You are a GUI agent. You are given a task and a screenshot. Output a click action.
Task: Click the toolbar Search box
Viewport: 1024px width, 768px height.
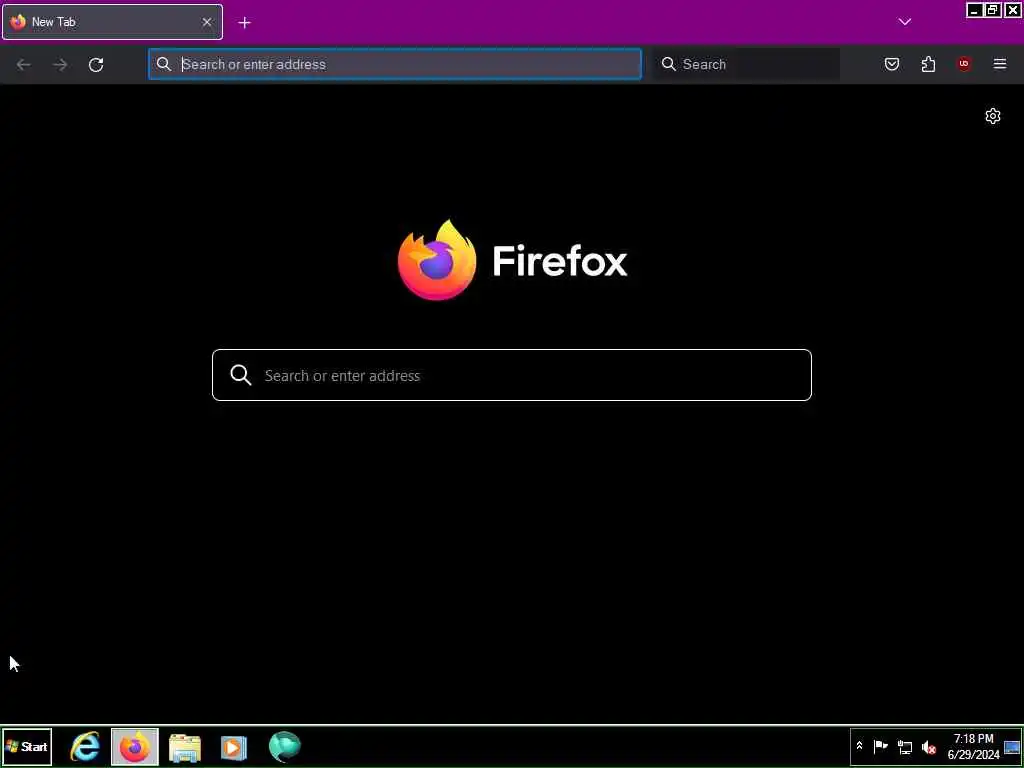(747, 64)
